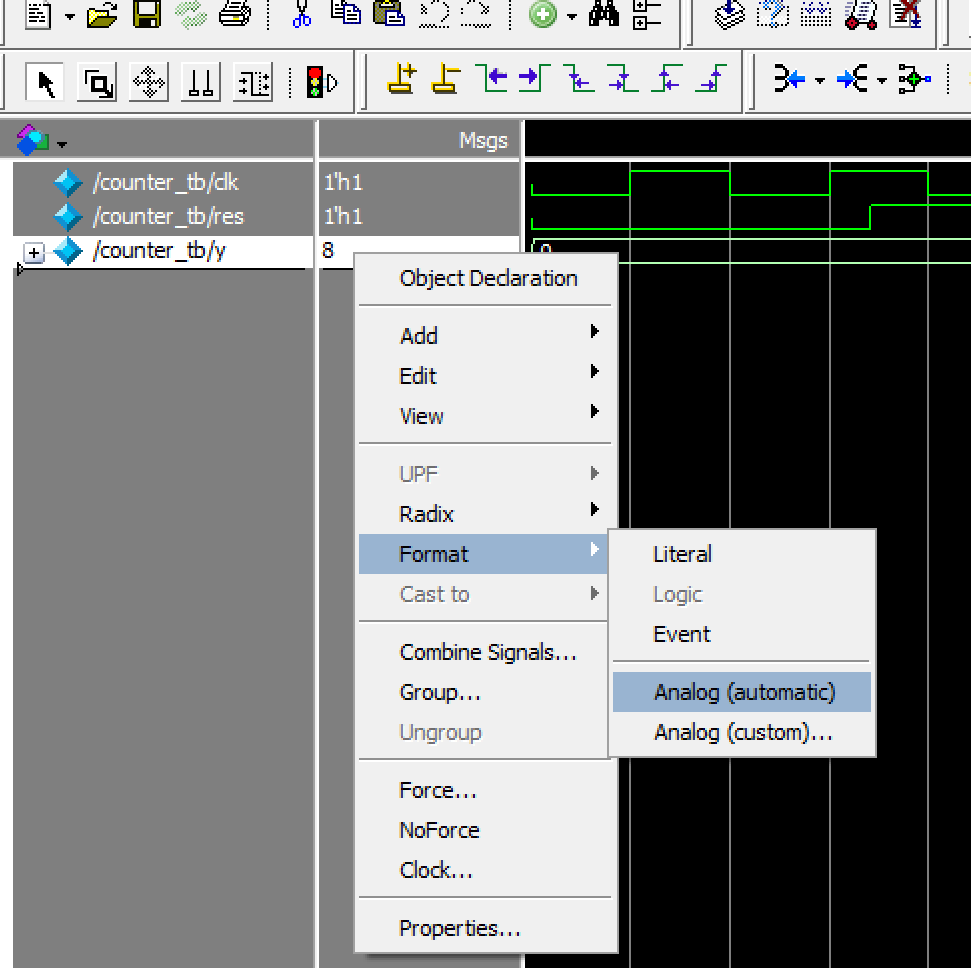
Task: Click the New file toolbar icon
Action: tap(38, 14)
